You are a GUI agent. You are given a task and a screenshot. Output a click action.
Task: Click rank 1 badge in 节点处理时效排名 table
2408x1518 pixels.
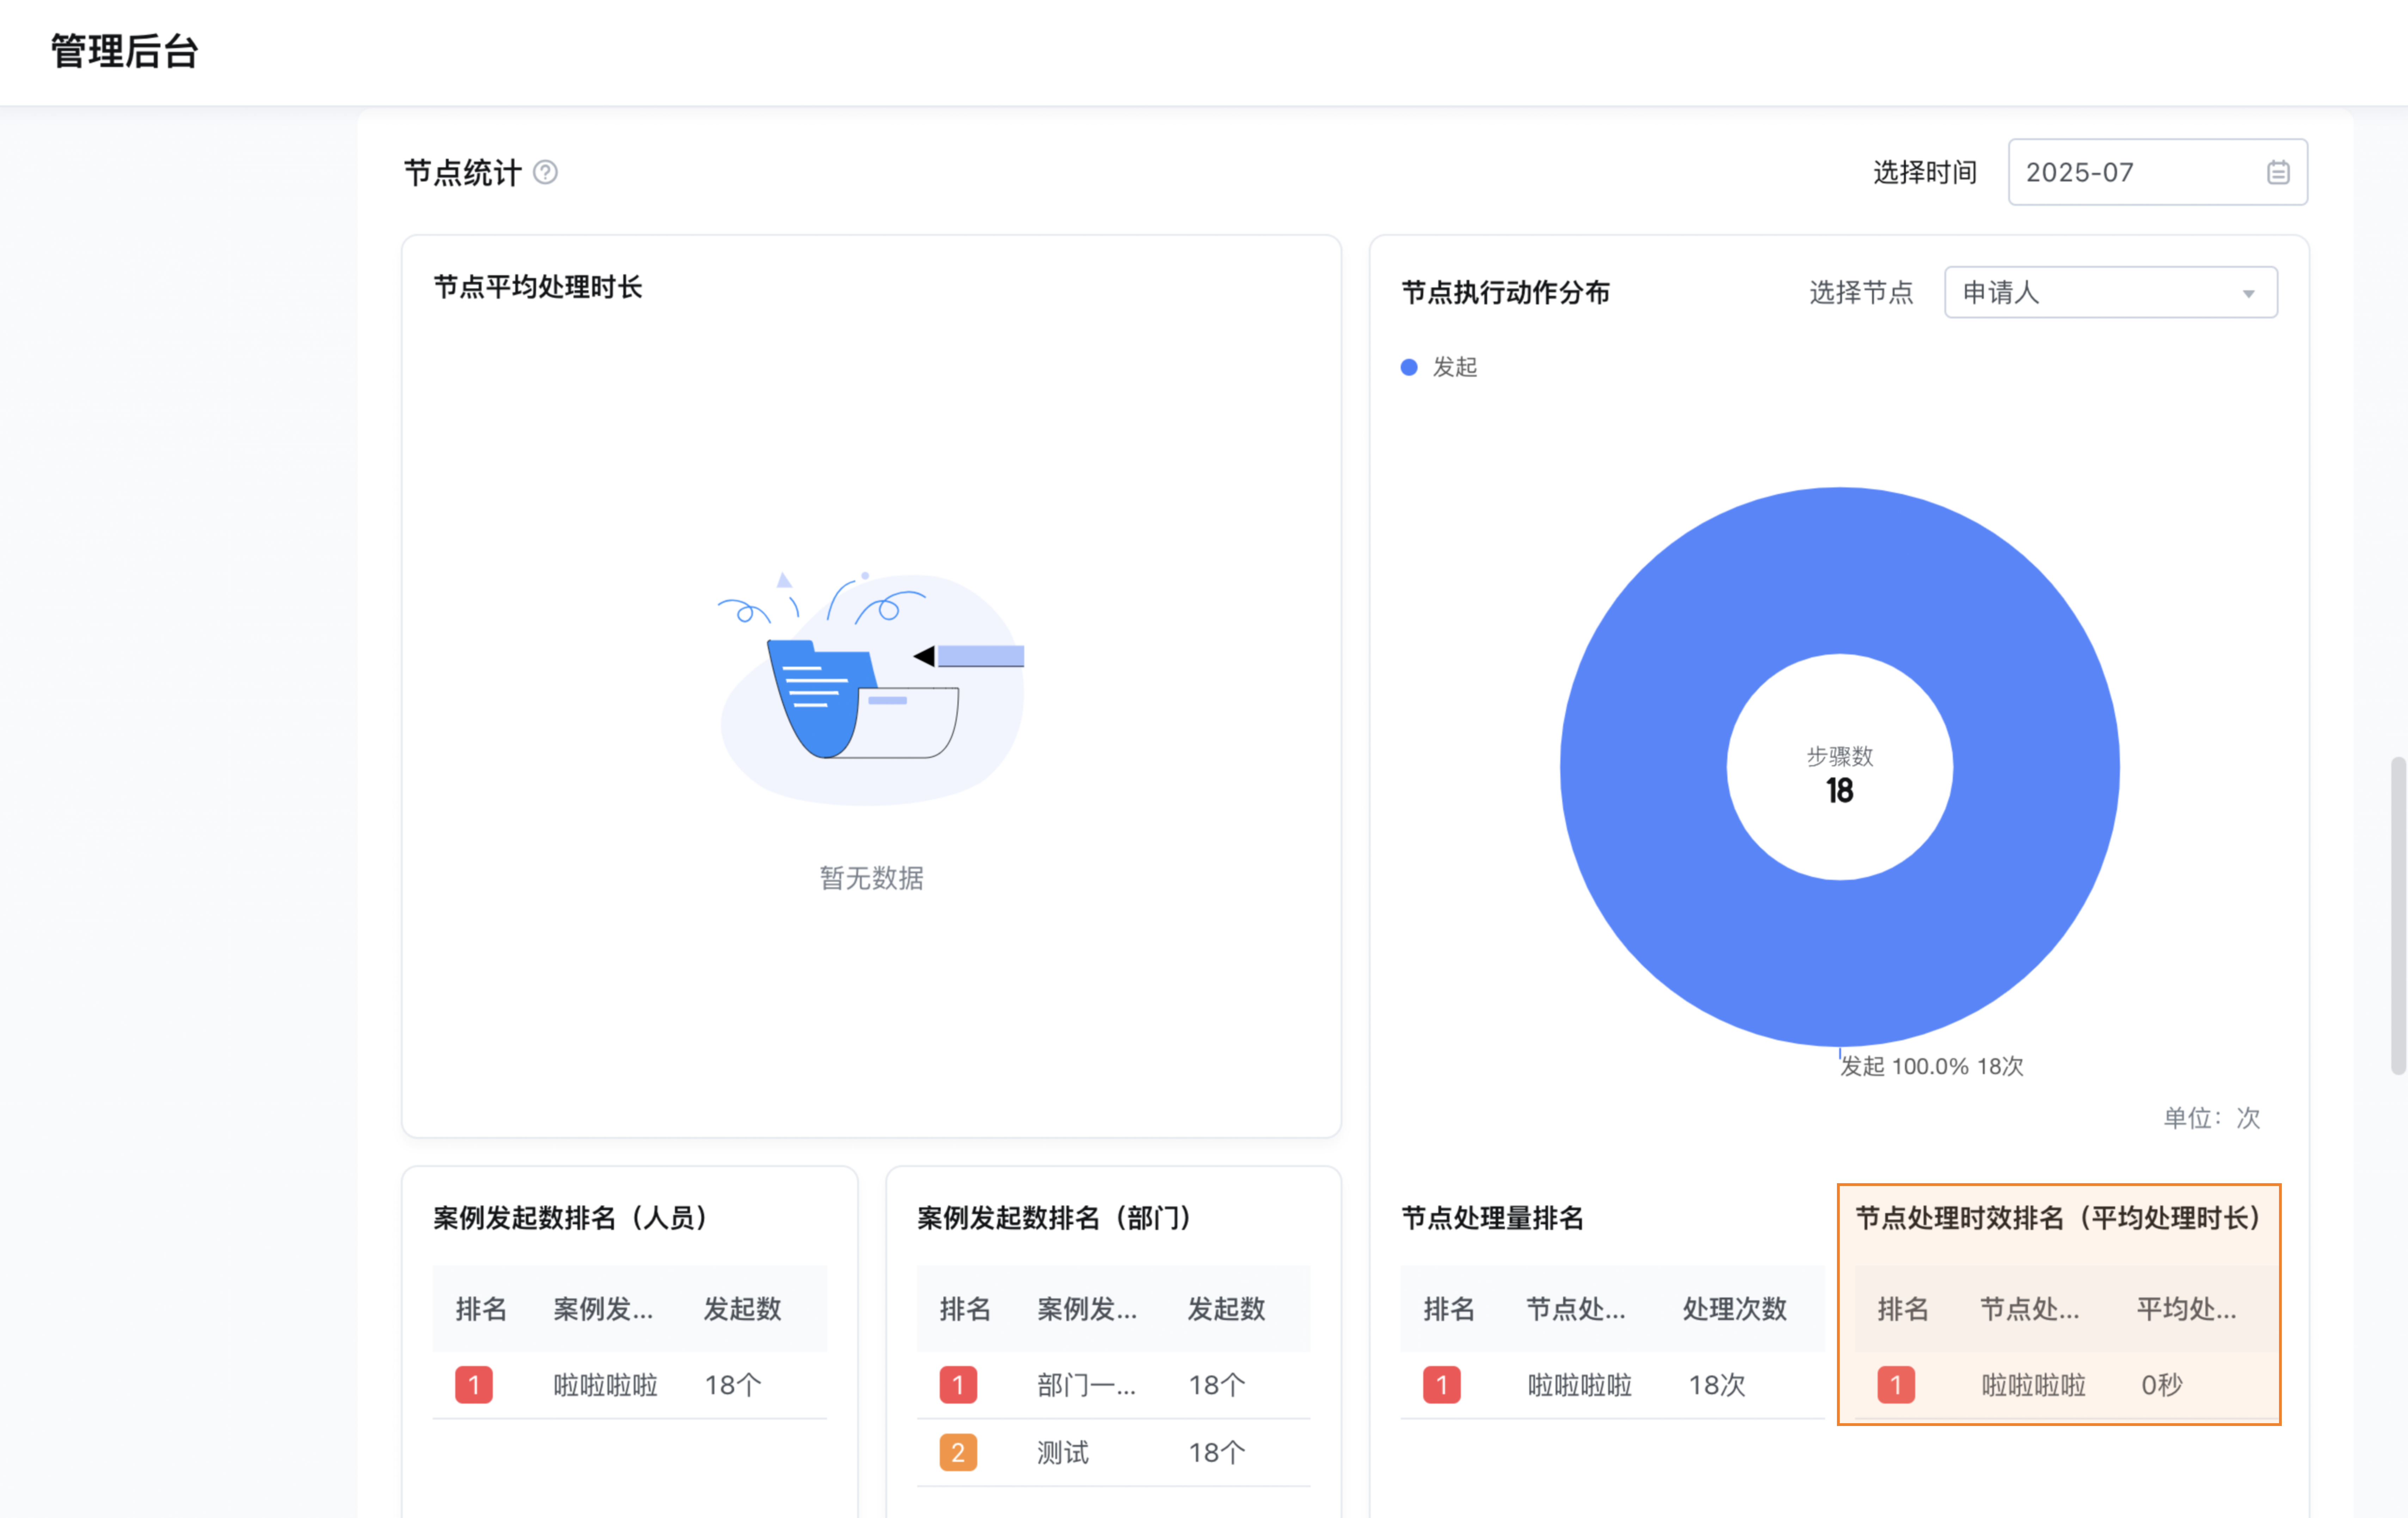click(x=1896, y=1385)
